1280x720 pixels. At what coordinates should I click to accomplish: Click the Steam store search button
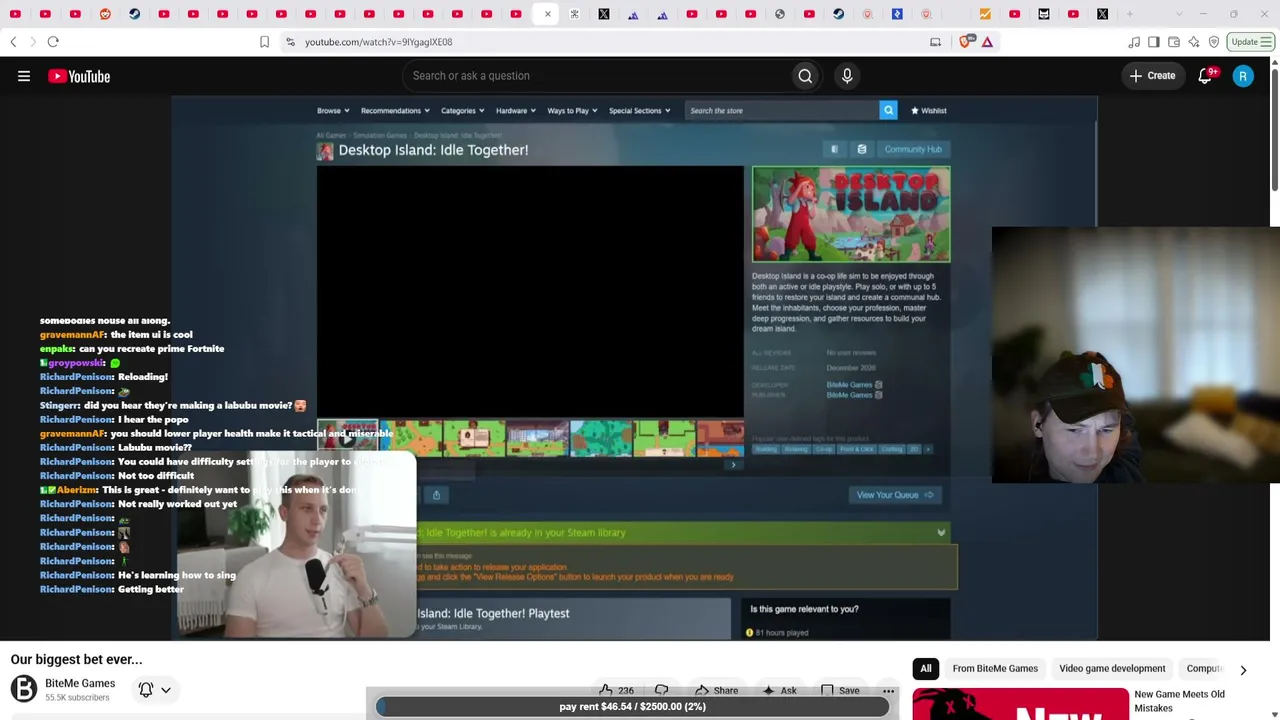click(888, 110)
